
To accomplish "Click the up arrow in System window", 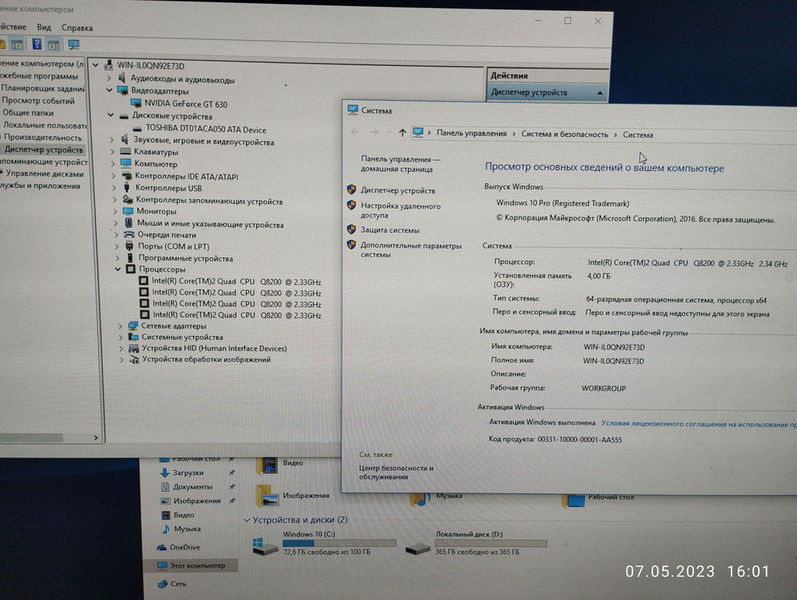I will coord(402,133).
